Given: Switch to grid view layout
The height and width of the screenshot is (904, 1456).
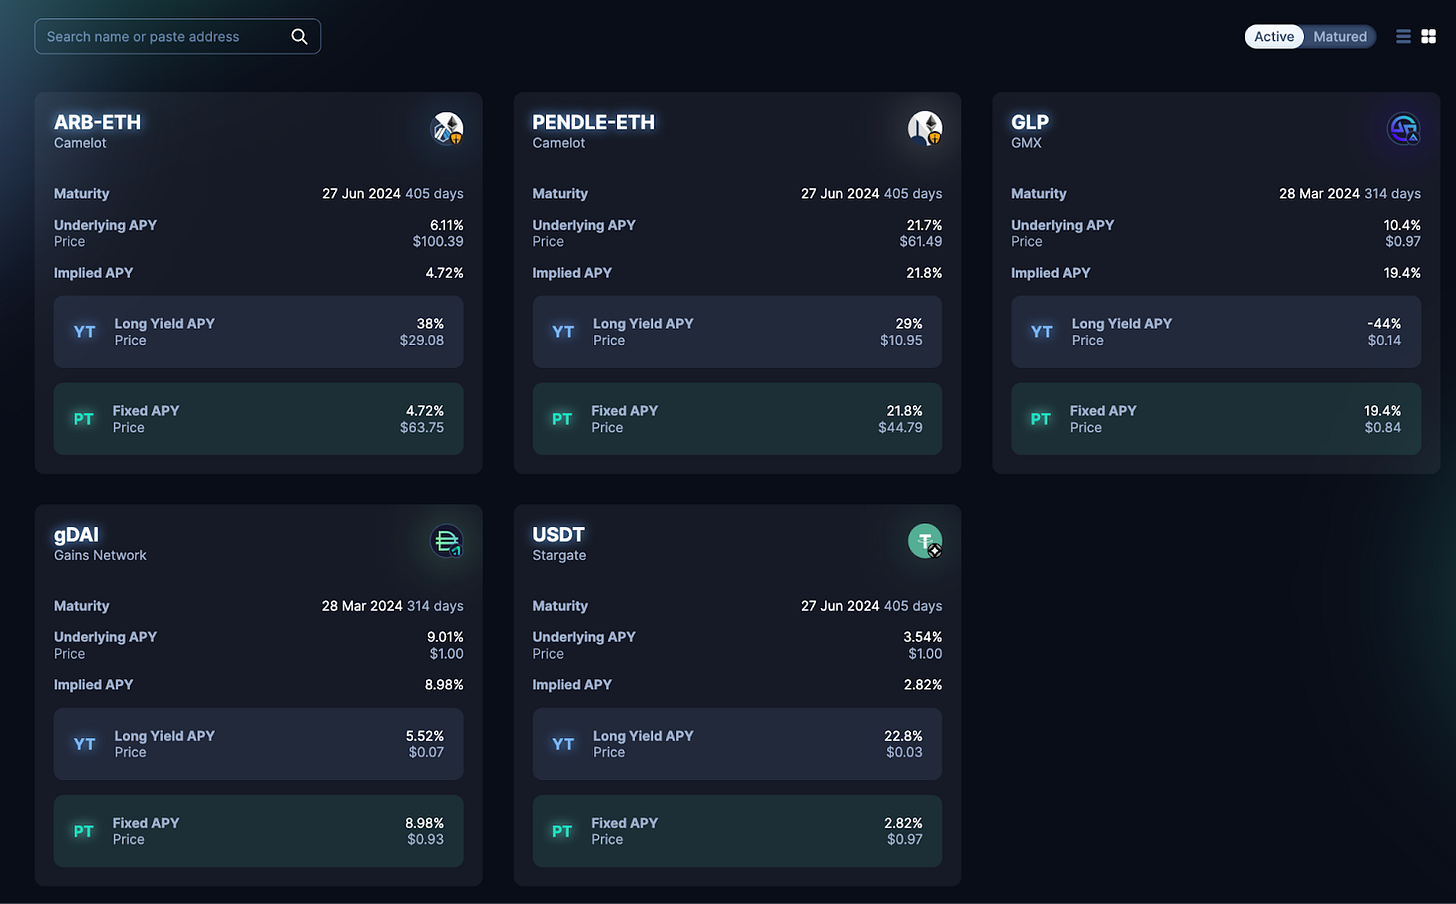Looking at the screenshot, I should point(1429,37).
